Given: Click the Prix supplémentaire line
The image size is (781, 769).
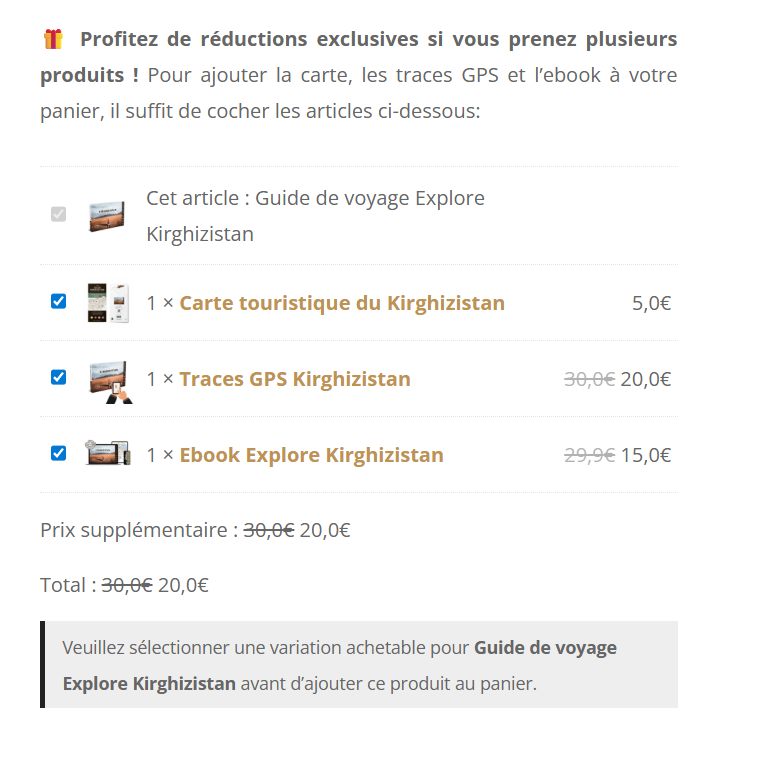Looking at the screenshot, I should click(x=195, y=530).
